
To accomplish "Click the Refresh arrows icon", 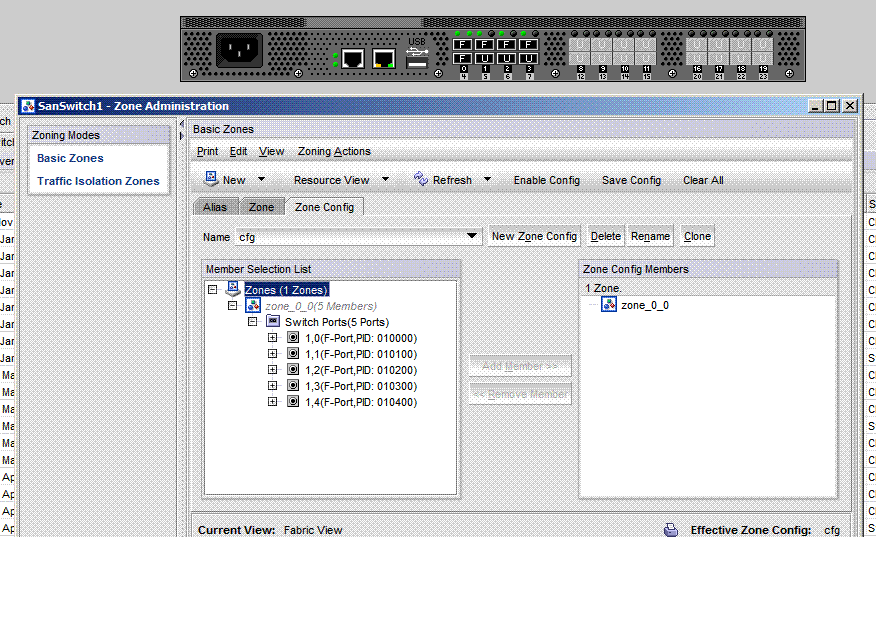I will (421, 179).
